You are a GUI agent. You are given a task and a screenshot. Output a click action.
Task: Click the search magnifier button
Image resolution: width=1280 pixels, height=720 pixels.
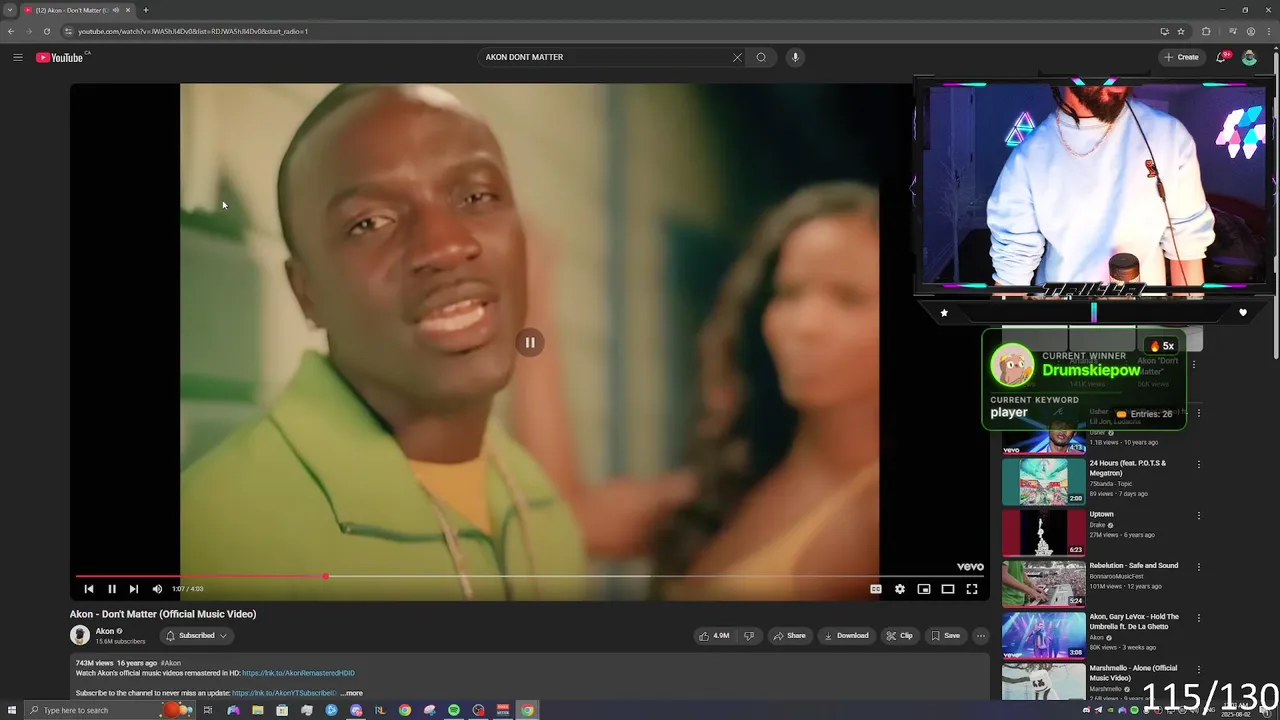[761, 57]
